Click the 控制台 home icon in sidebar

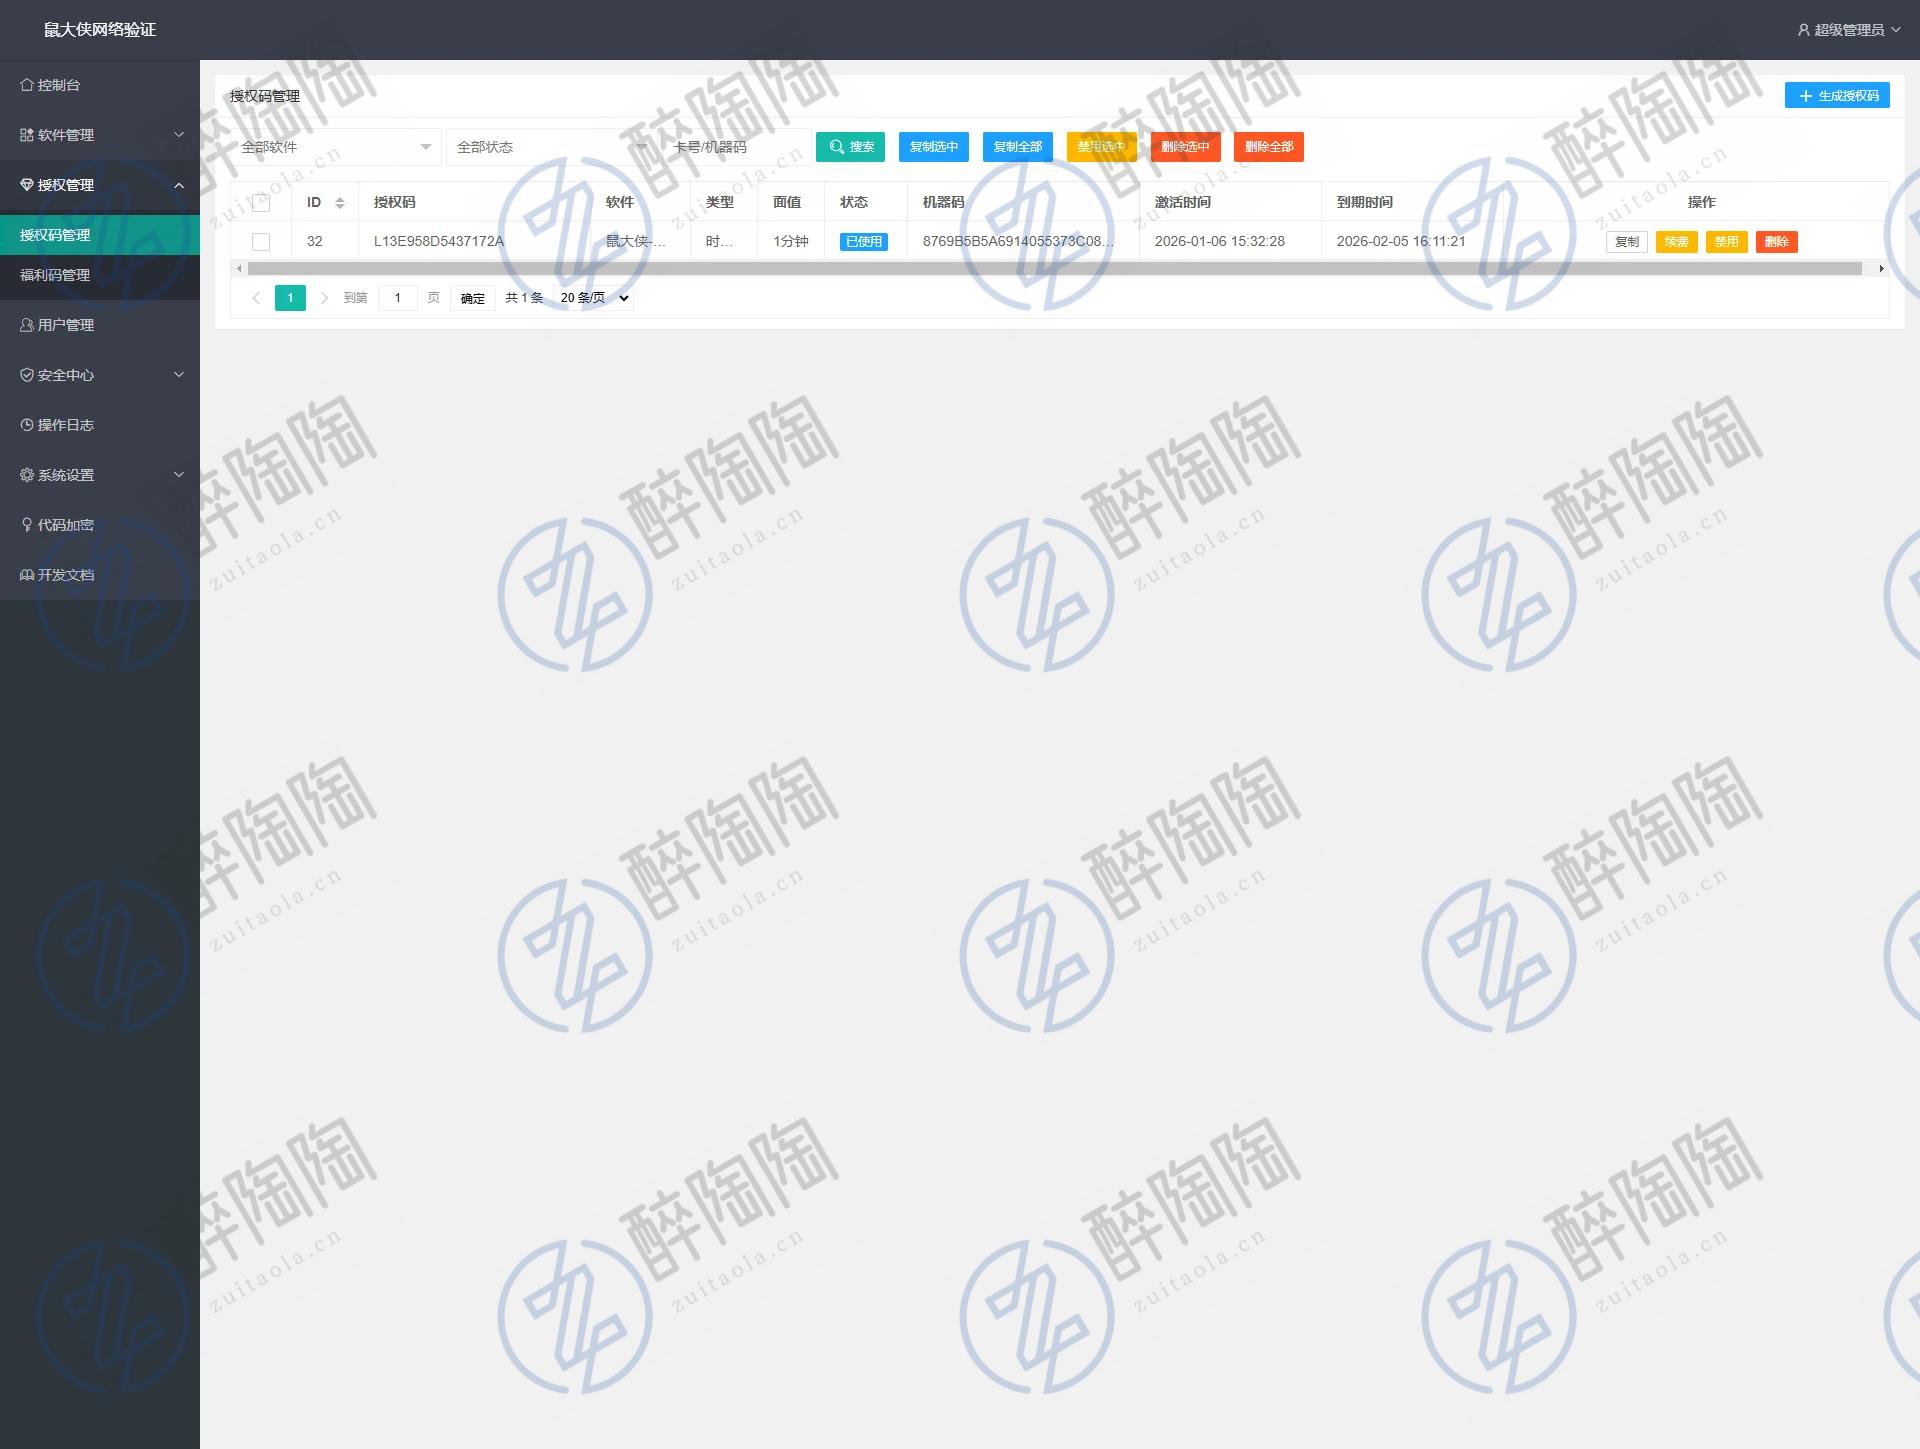coord(27,85)
